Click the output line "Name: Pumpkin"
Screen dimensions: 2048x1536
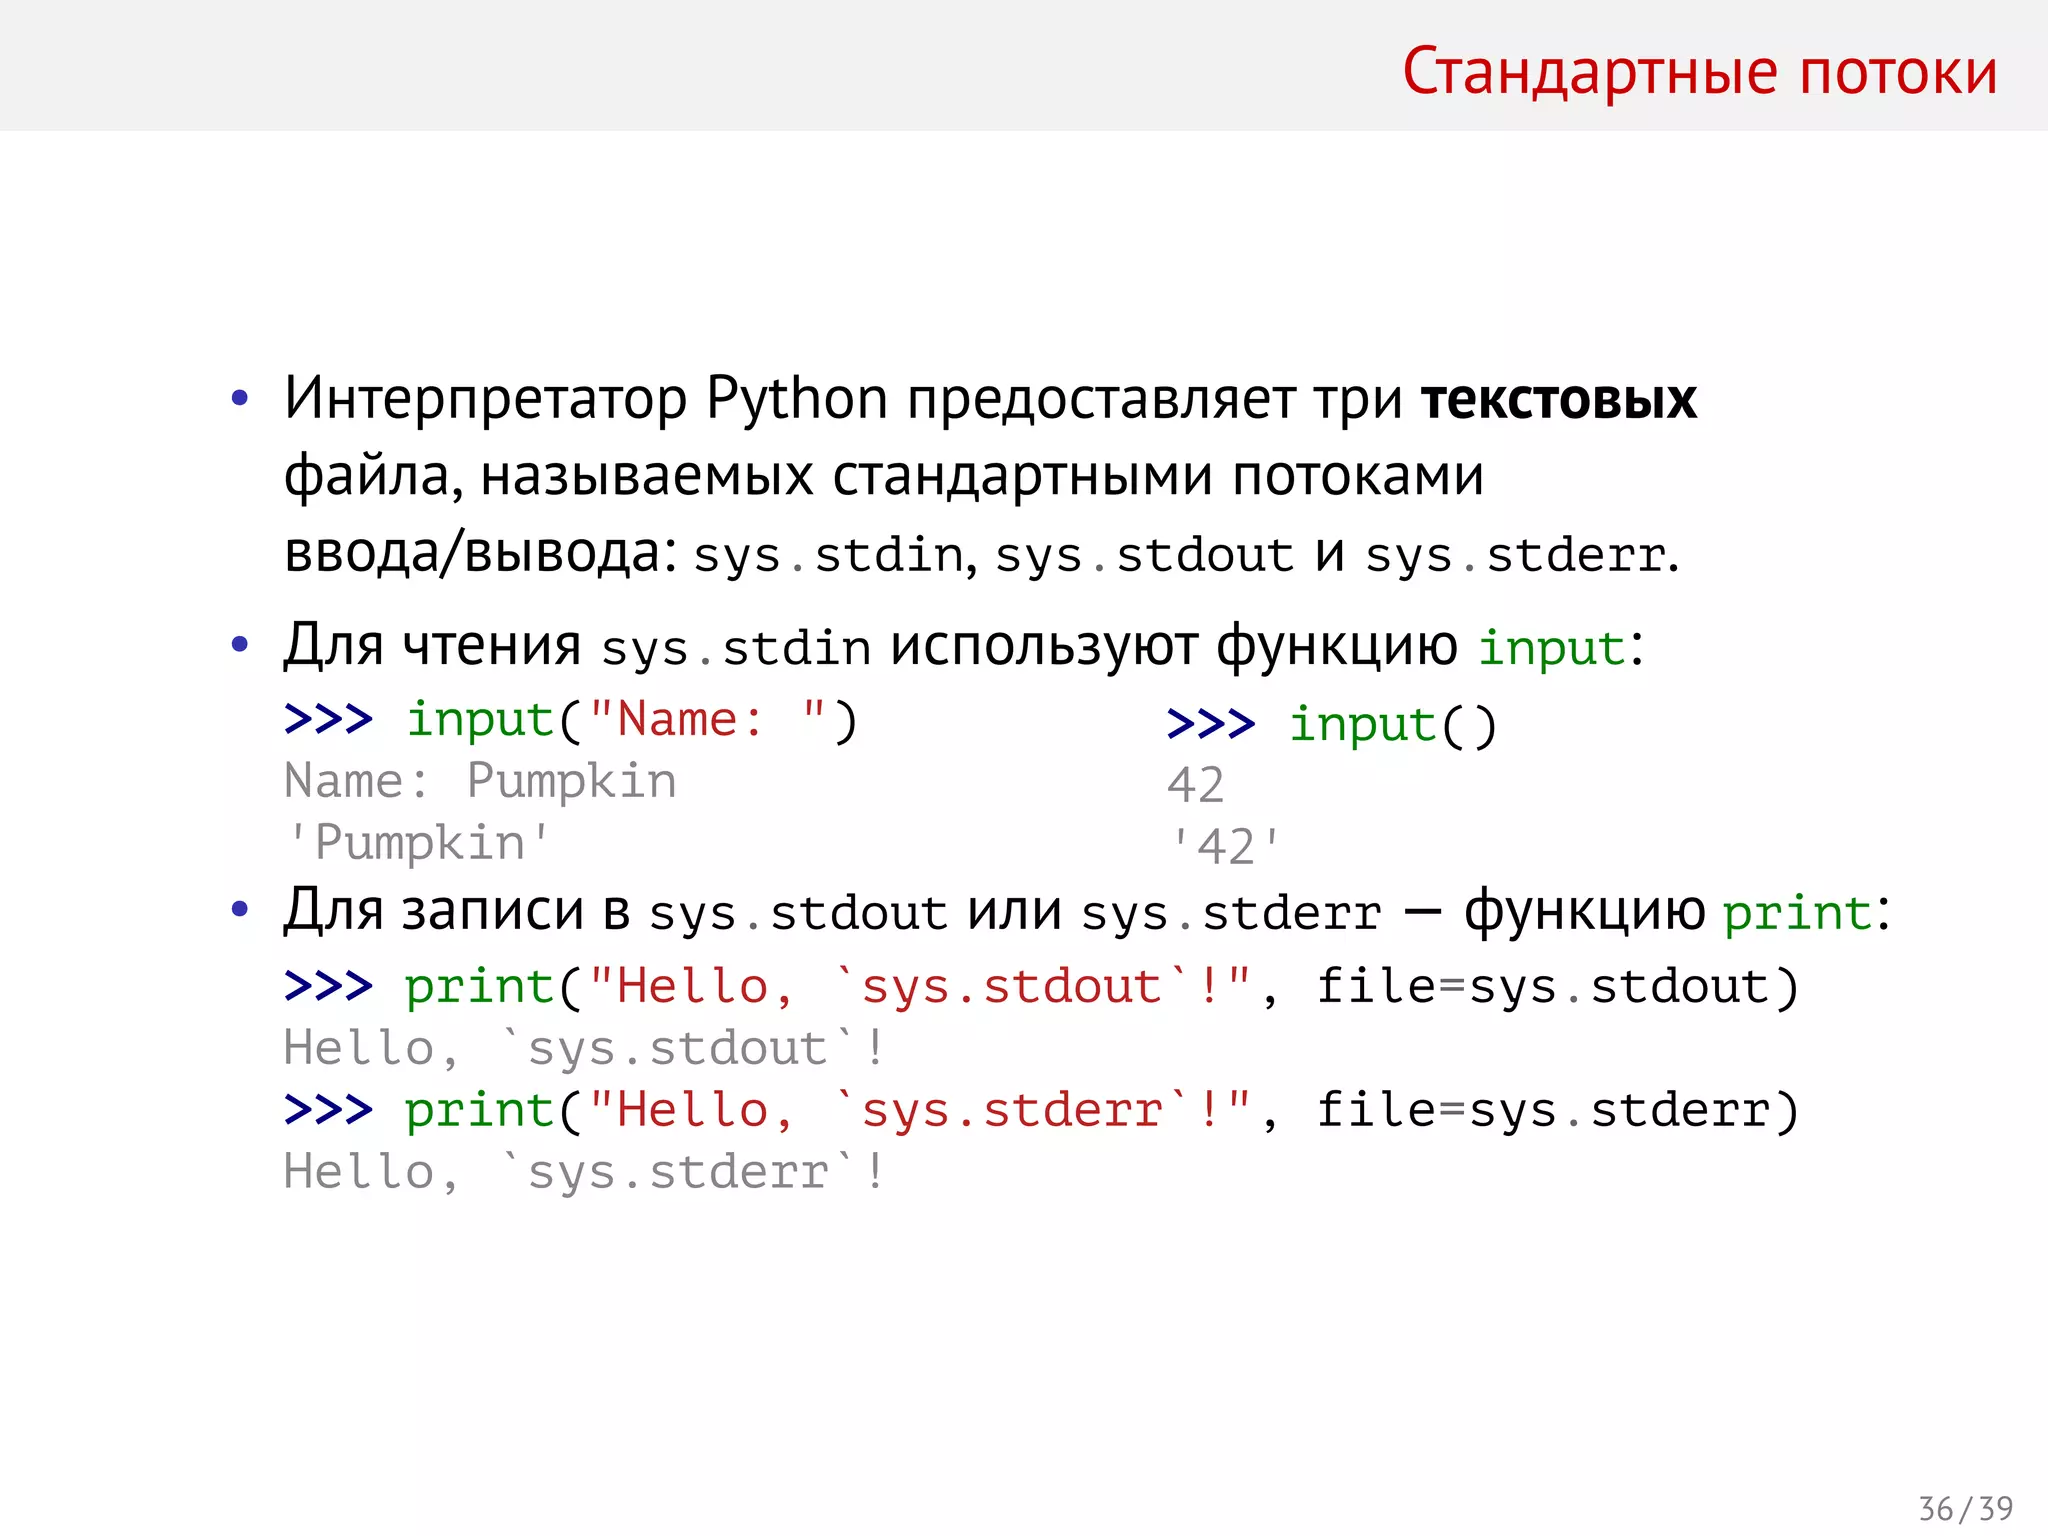[480, 781]
